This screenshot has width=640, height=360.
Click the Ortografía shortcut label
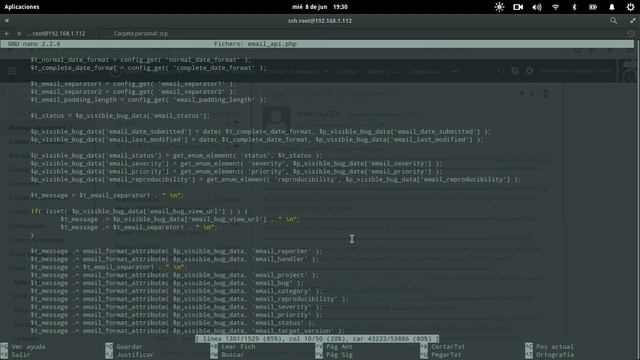555,355
